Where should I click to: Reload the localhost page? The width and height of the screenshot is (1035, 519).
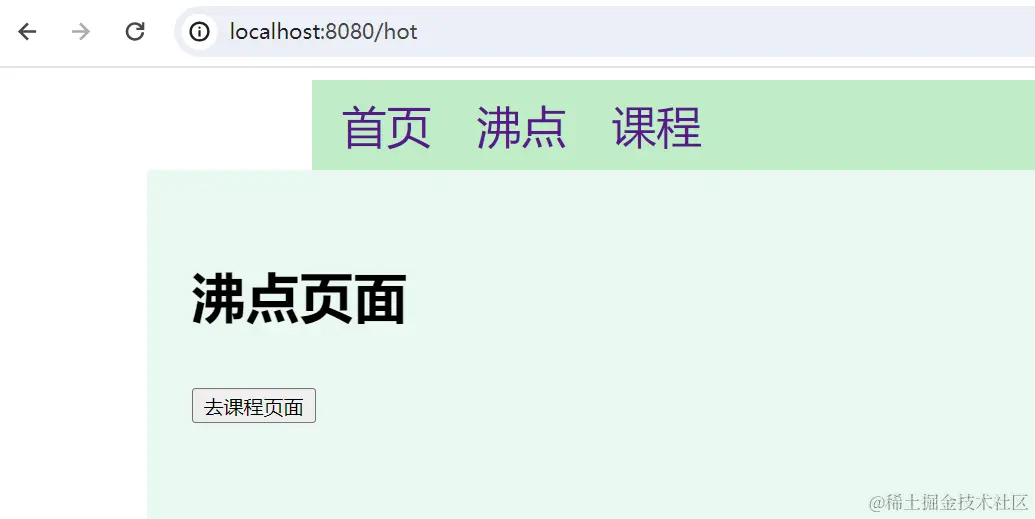click(x=135, y=32)
